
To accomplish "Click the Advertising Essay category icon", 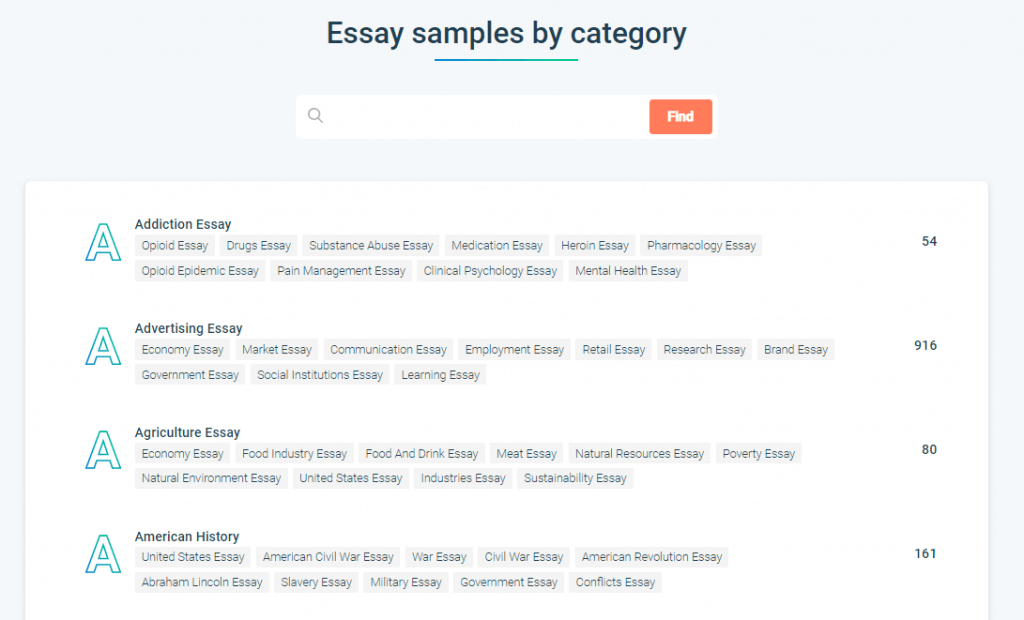I will [x=103, y=346].
